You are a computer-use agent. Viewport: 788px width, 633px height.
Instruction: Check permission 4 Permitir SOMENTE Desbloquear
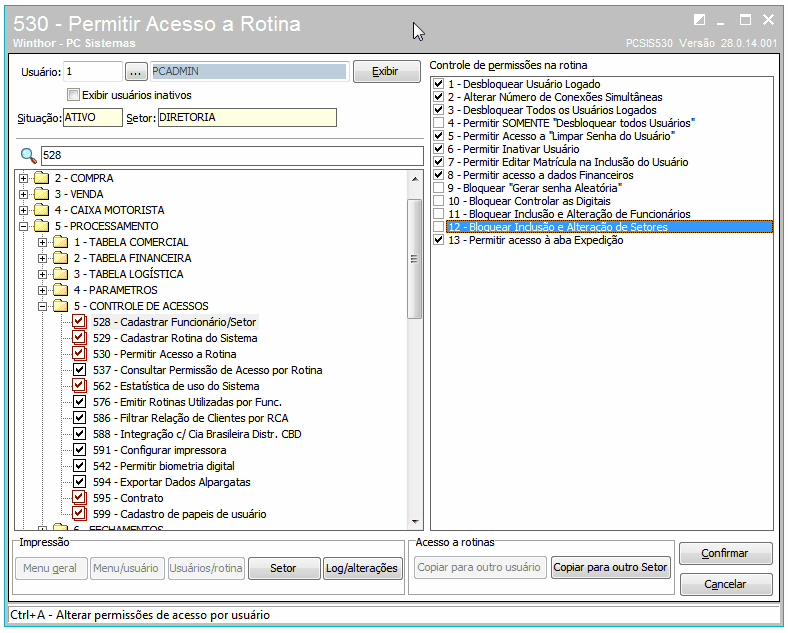439,123
